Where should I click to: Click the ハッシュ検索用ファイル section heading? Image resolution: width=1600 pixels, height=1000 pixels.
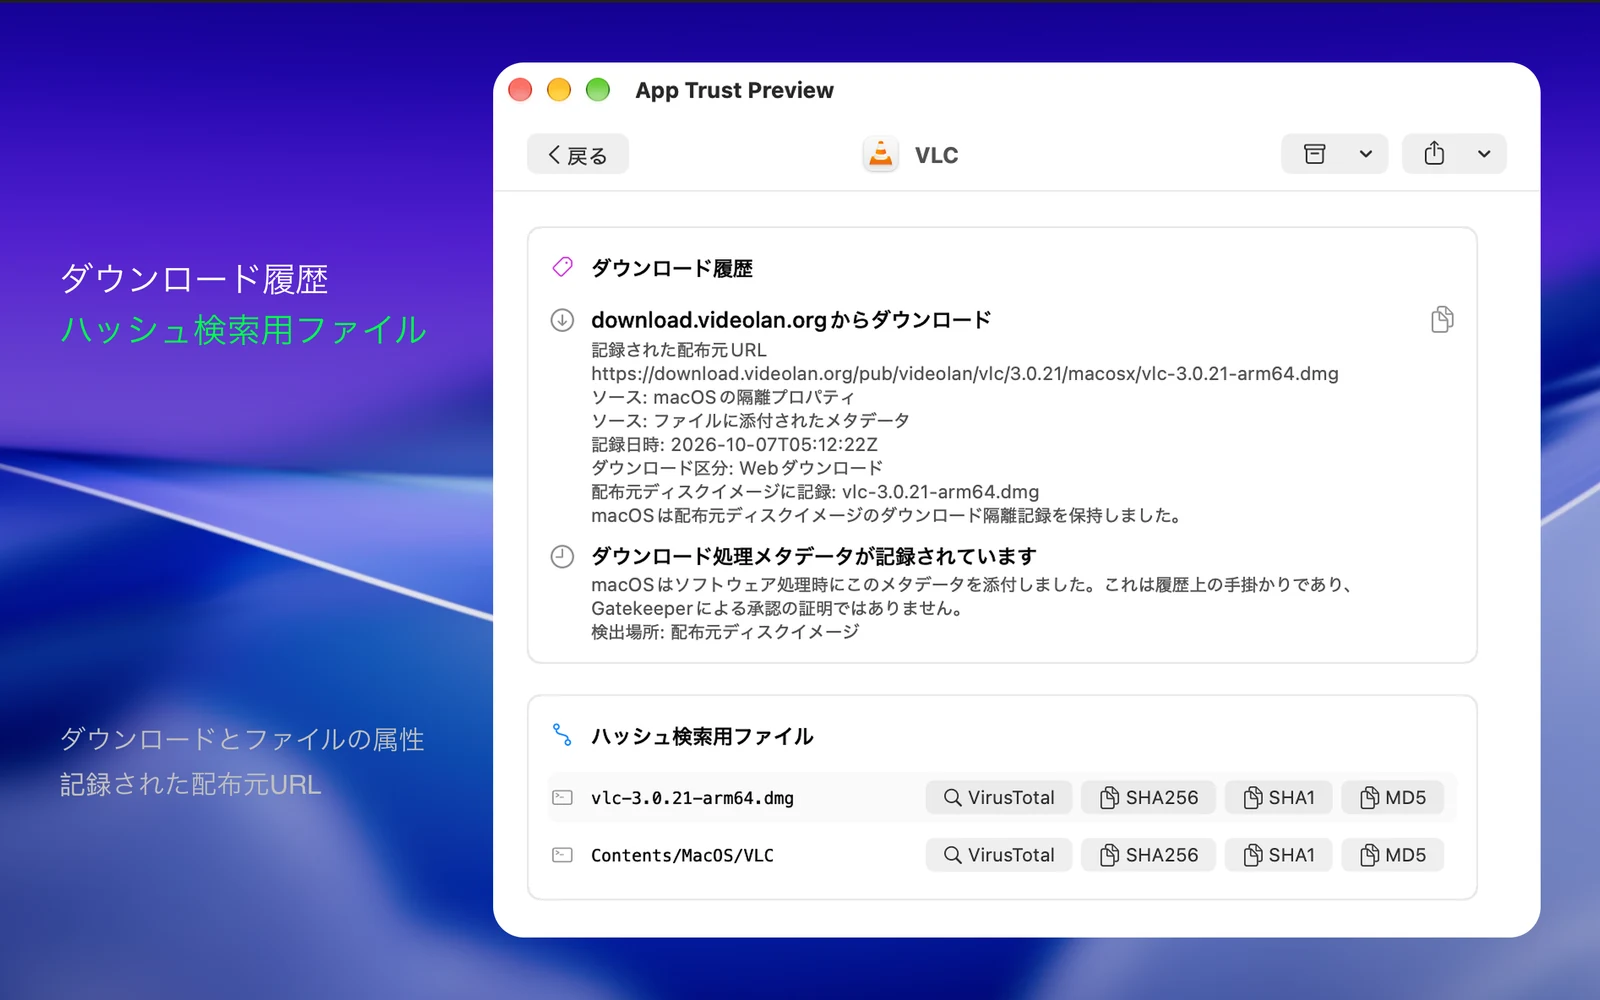(x=702, y=736)
